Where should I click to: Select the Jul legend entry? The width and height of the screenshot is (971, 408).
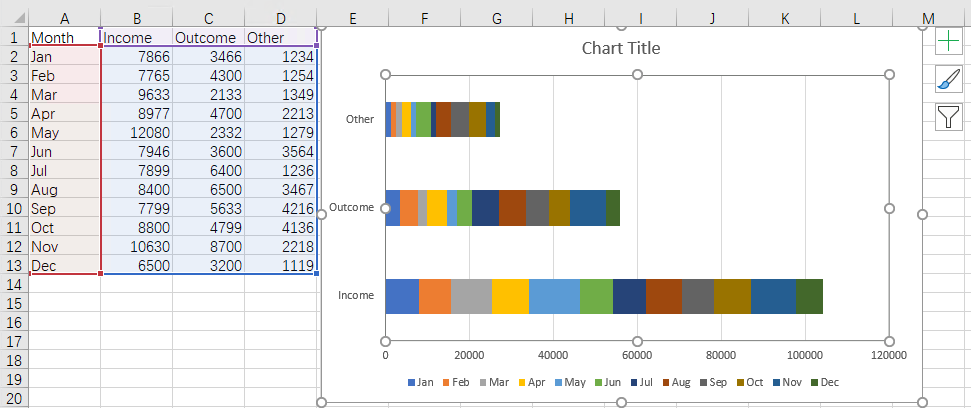pyautogui.click(x=643, y=383)
